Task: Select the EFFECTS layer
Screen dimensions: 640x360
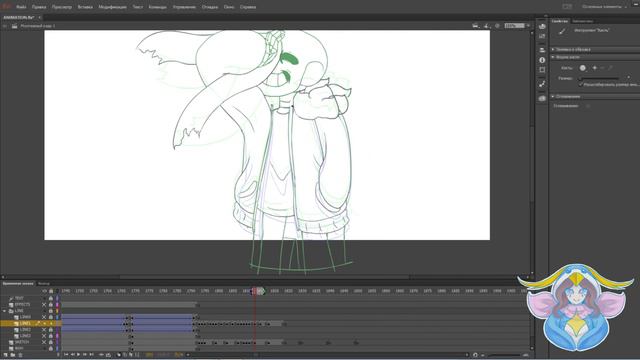Action: 22,304
